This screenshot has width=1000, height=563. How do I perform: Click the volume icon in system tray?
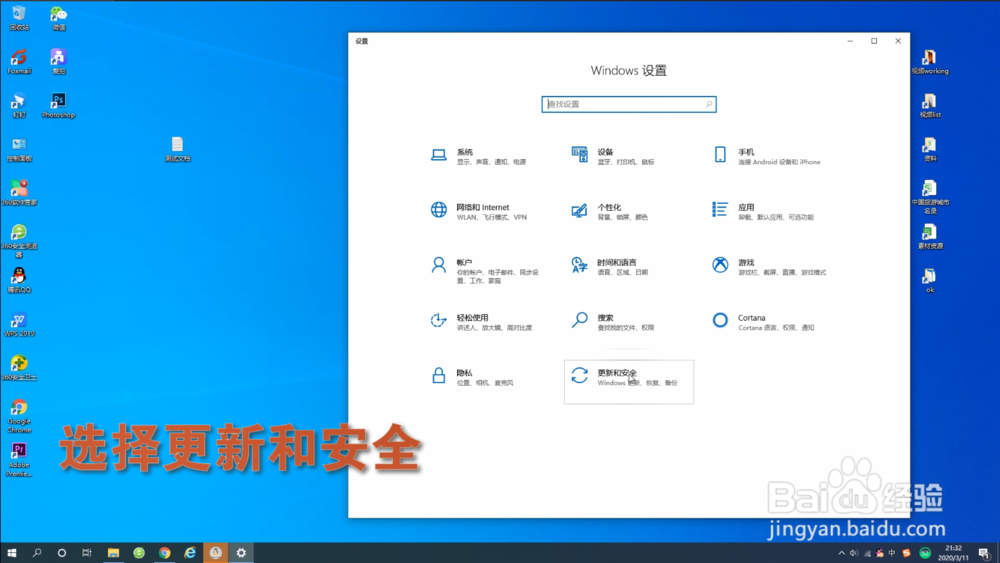pos(854,553)
